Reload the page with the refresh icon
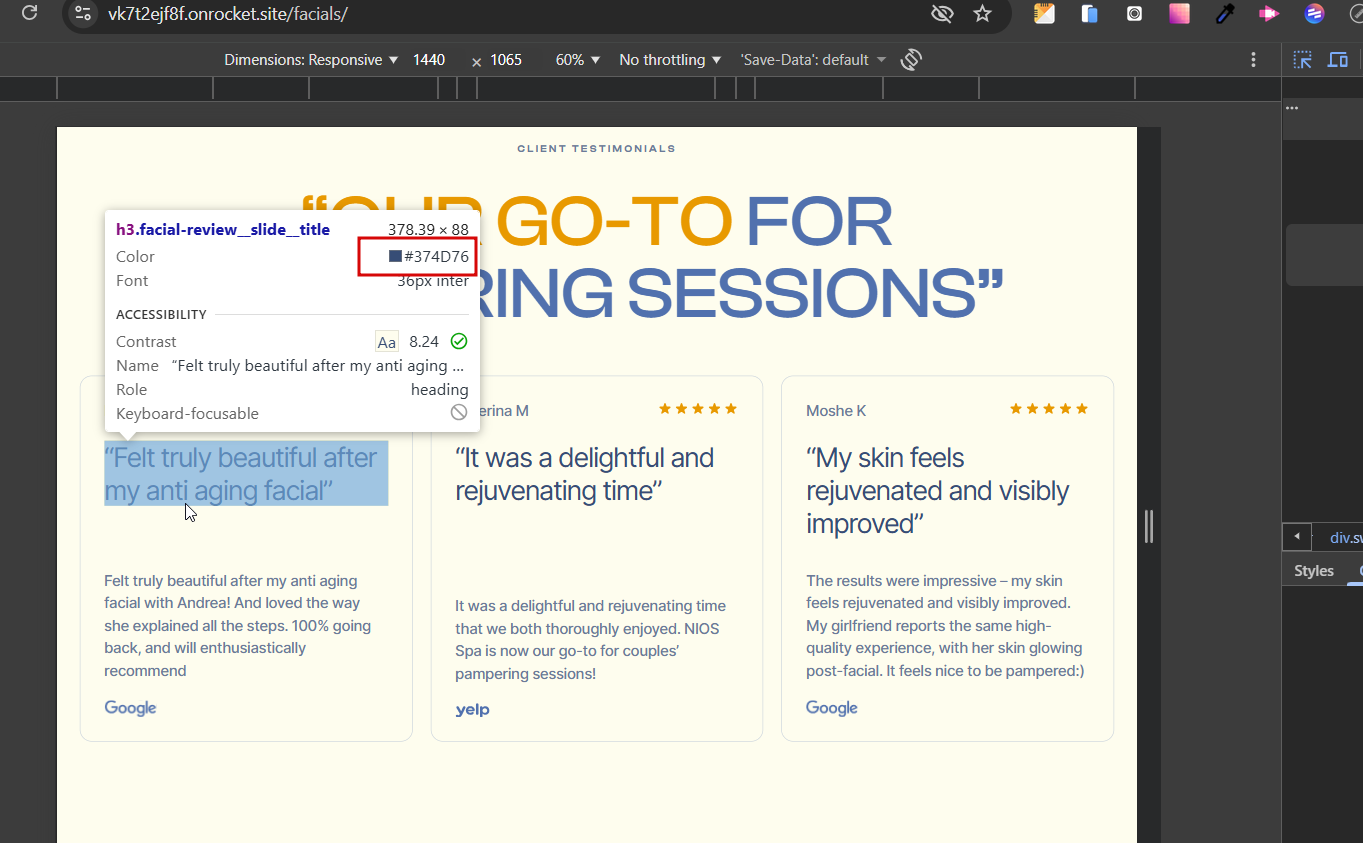 click(30, 13)
